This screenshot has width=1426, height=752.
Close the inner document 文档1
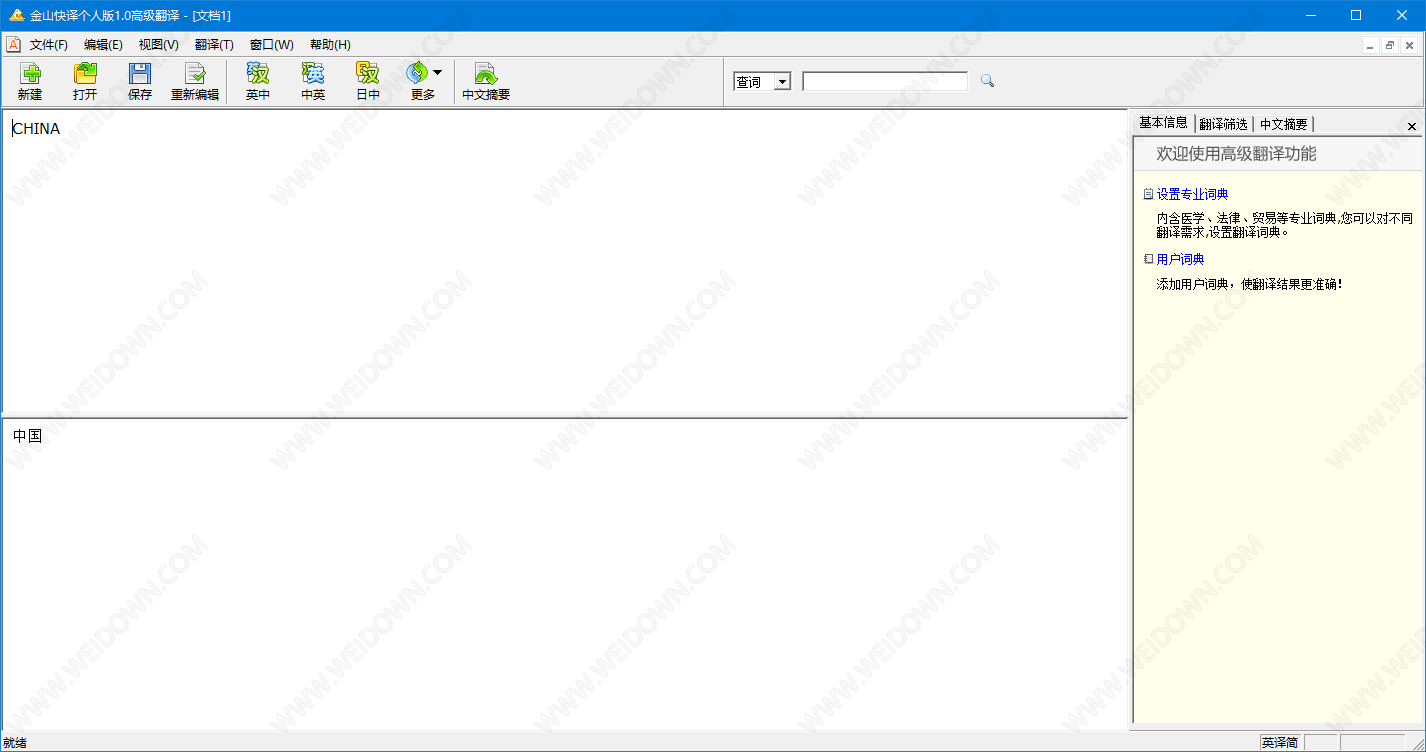point(1409,45)
